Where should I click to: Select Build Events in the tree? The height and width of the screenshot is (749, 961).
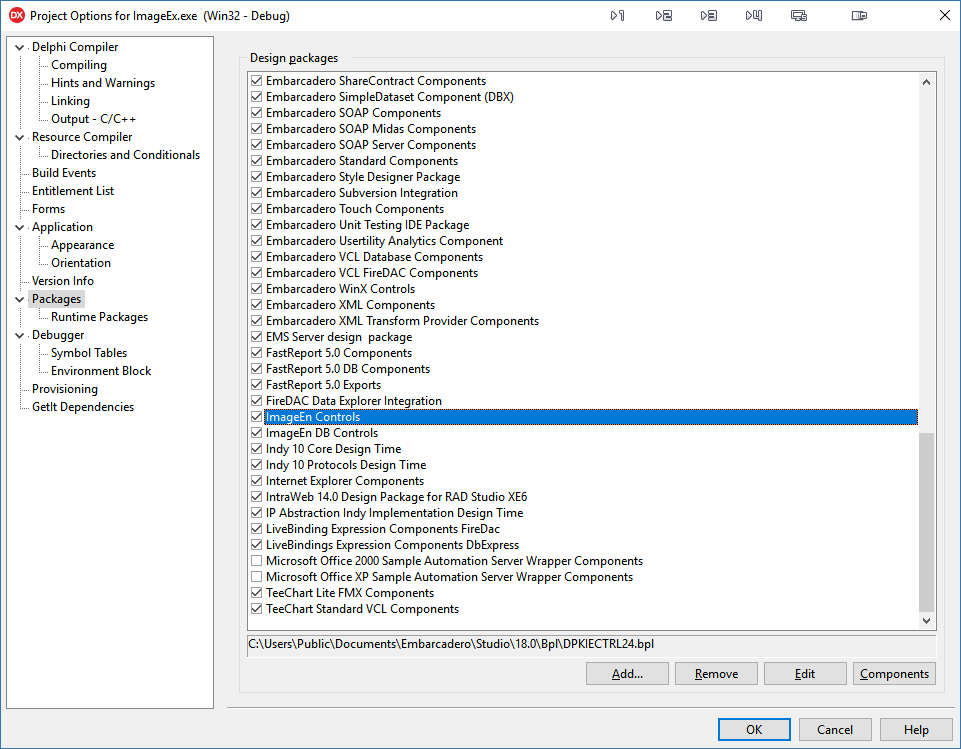coord(64,173)
